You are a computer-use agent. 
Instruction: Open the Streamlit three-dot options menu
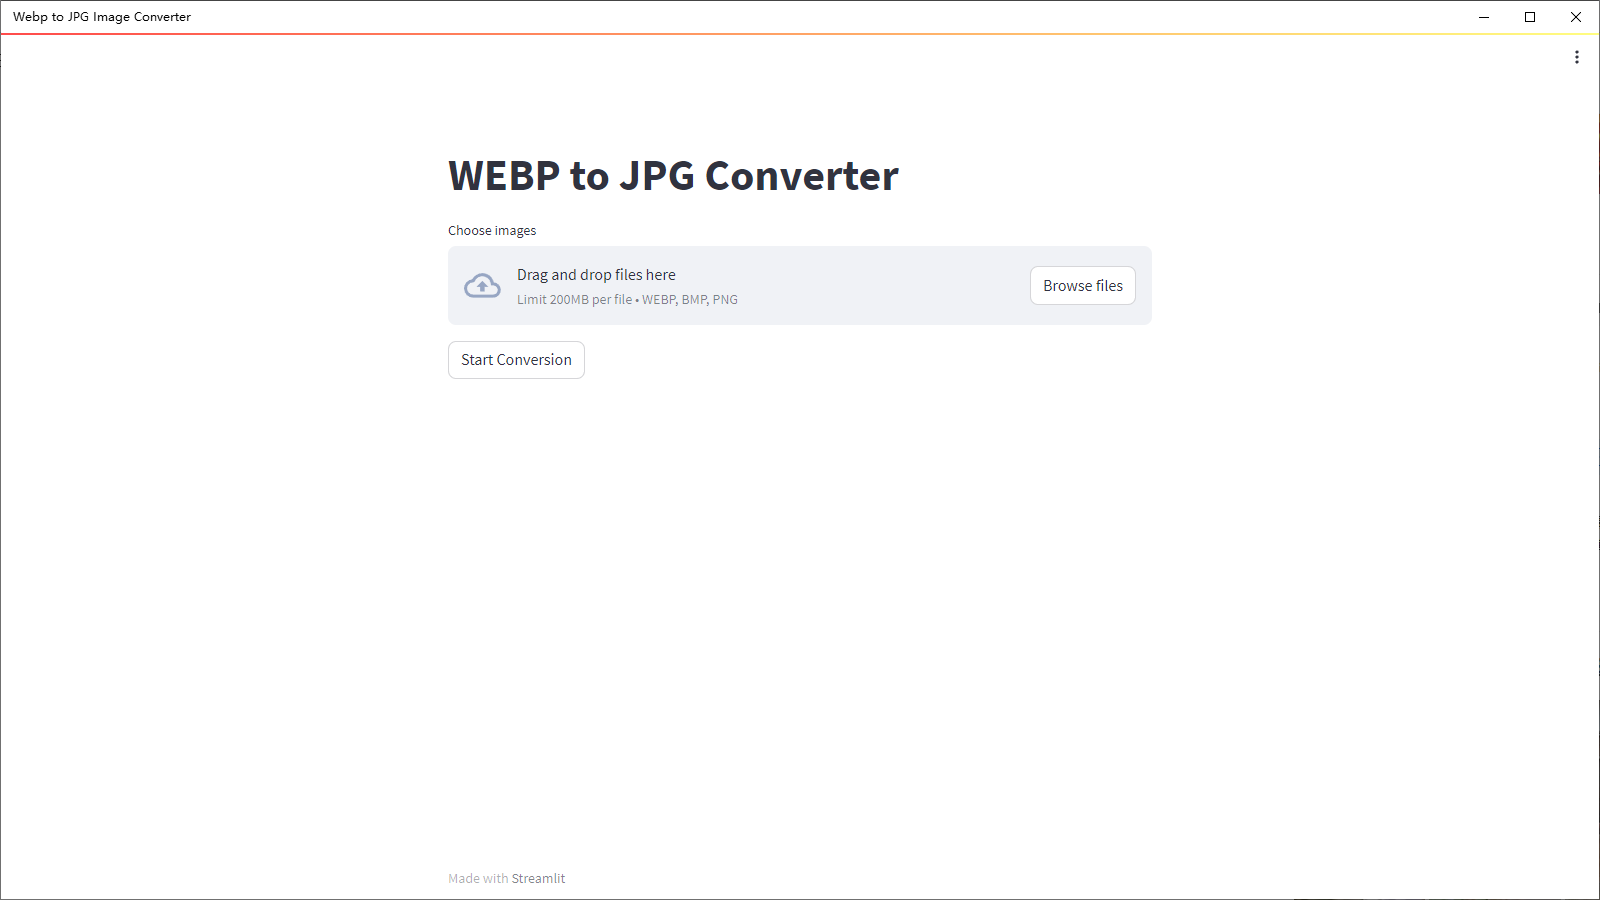tap(1577, 57)
